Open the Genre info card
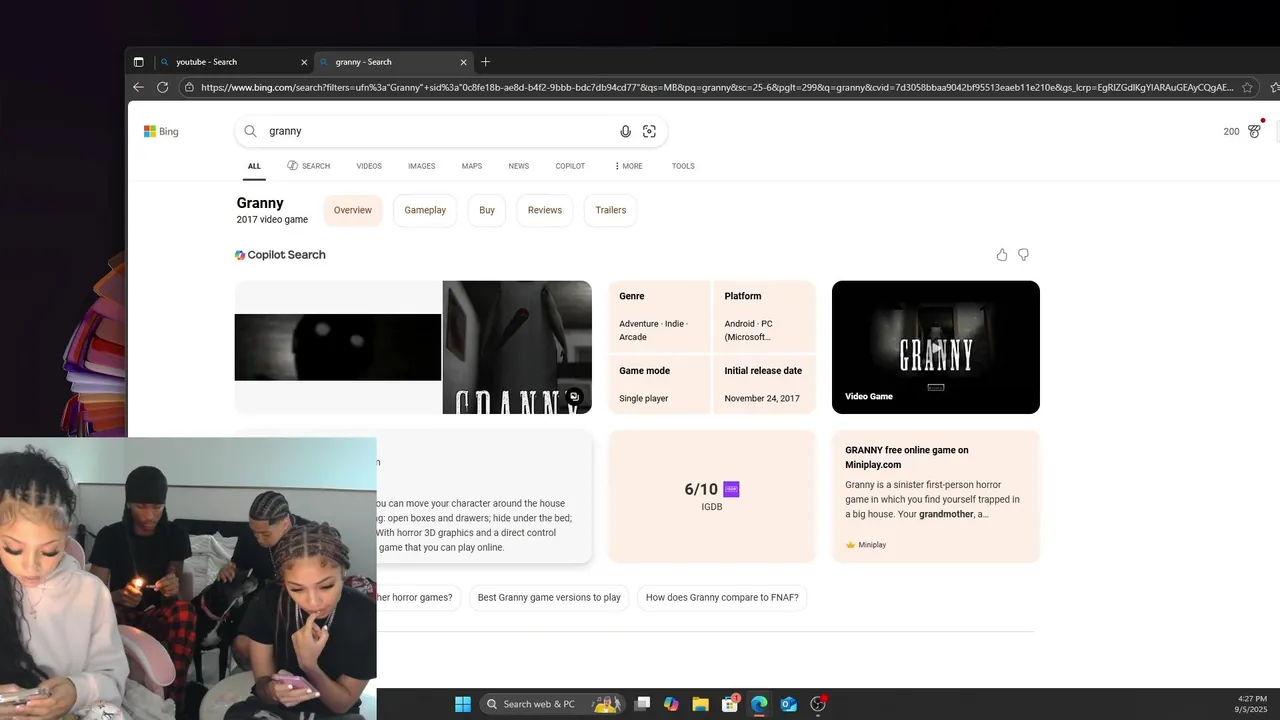Screen dimensions: 1280x720 (659, 316)
